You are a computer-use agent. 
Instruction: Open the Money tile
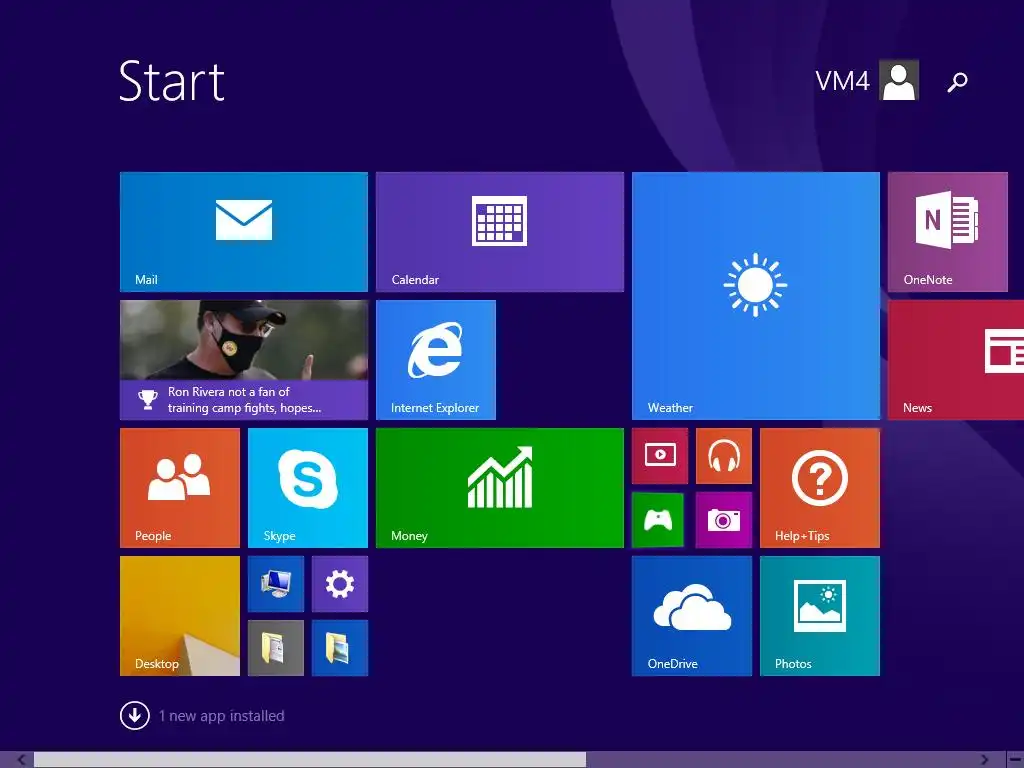500,488
